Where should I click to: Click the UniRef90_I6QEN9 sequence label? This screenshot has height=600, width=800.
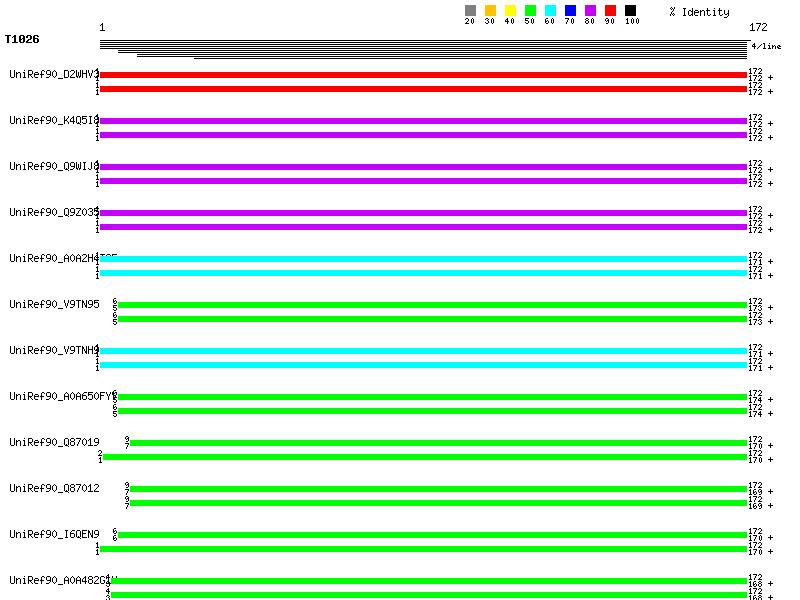coord(53,534)
